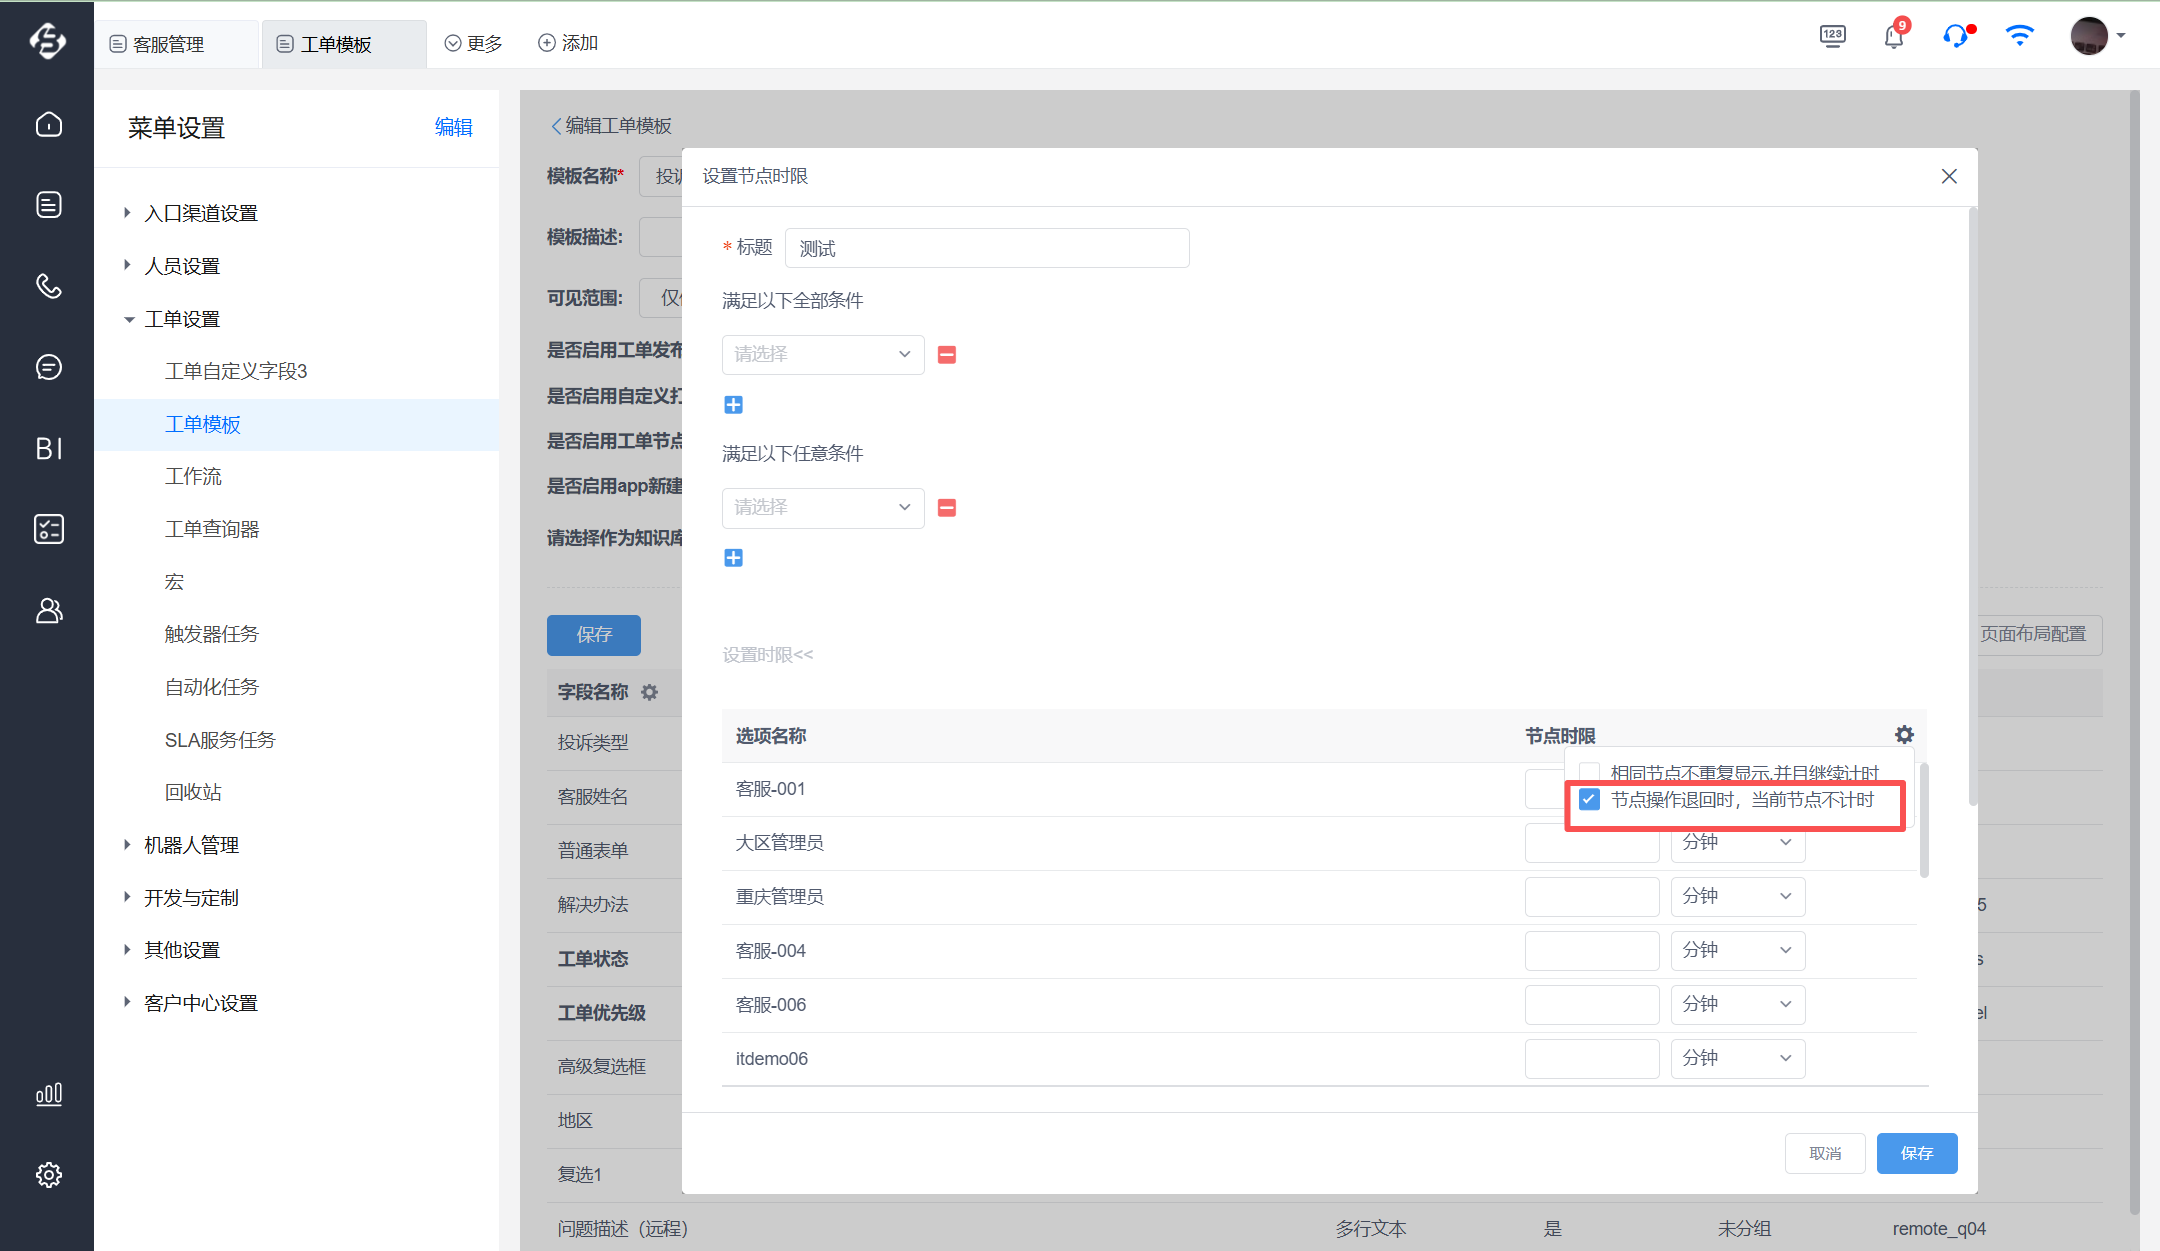Viewport: 2160px width, 1251px height.
Task: Open 请选择 dropdown under 满足以下全部条件
Action: [822, 355]
